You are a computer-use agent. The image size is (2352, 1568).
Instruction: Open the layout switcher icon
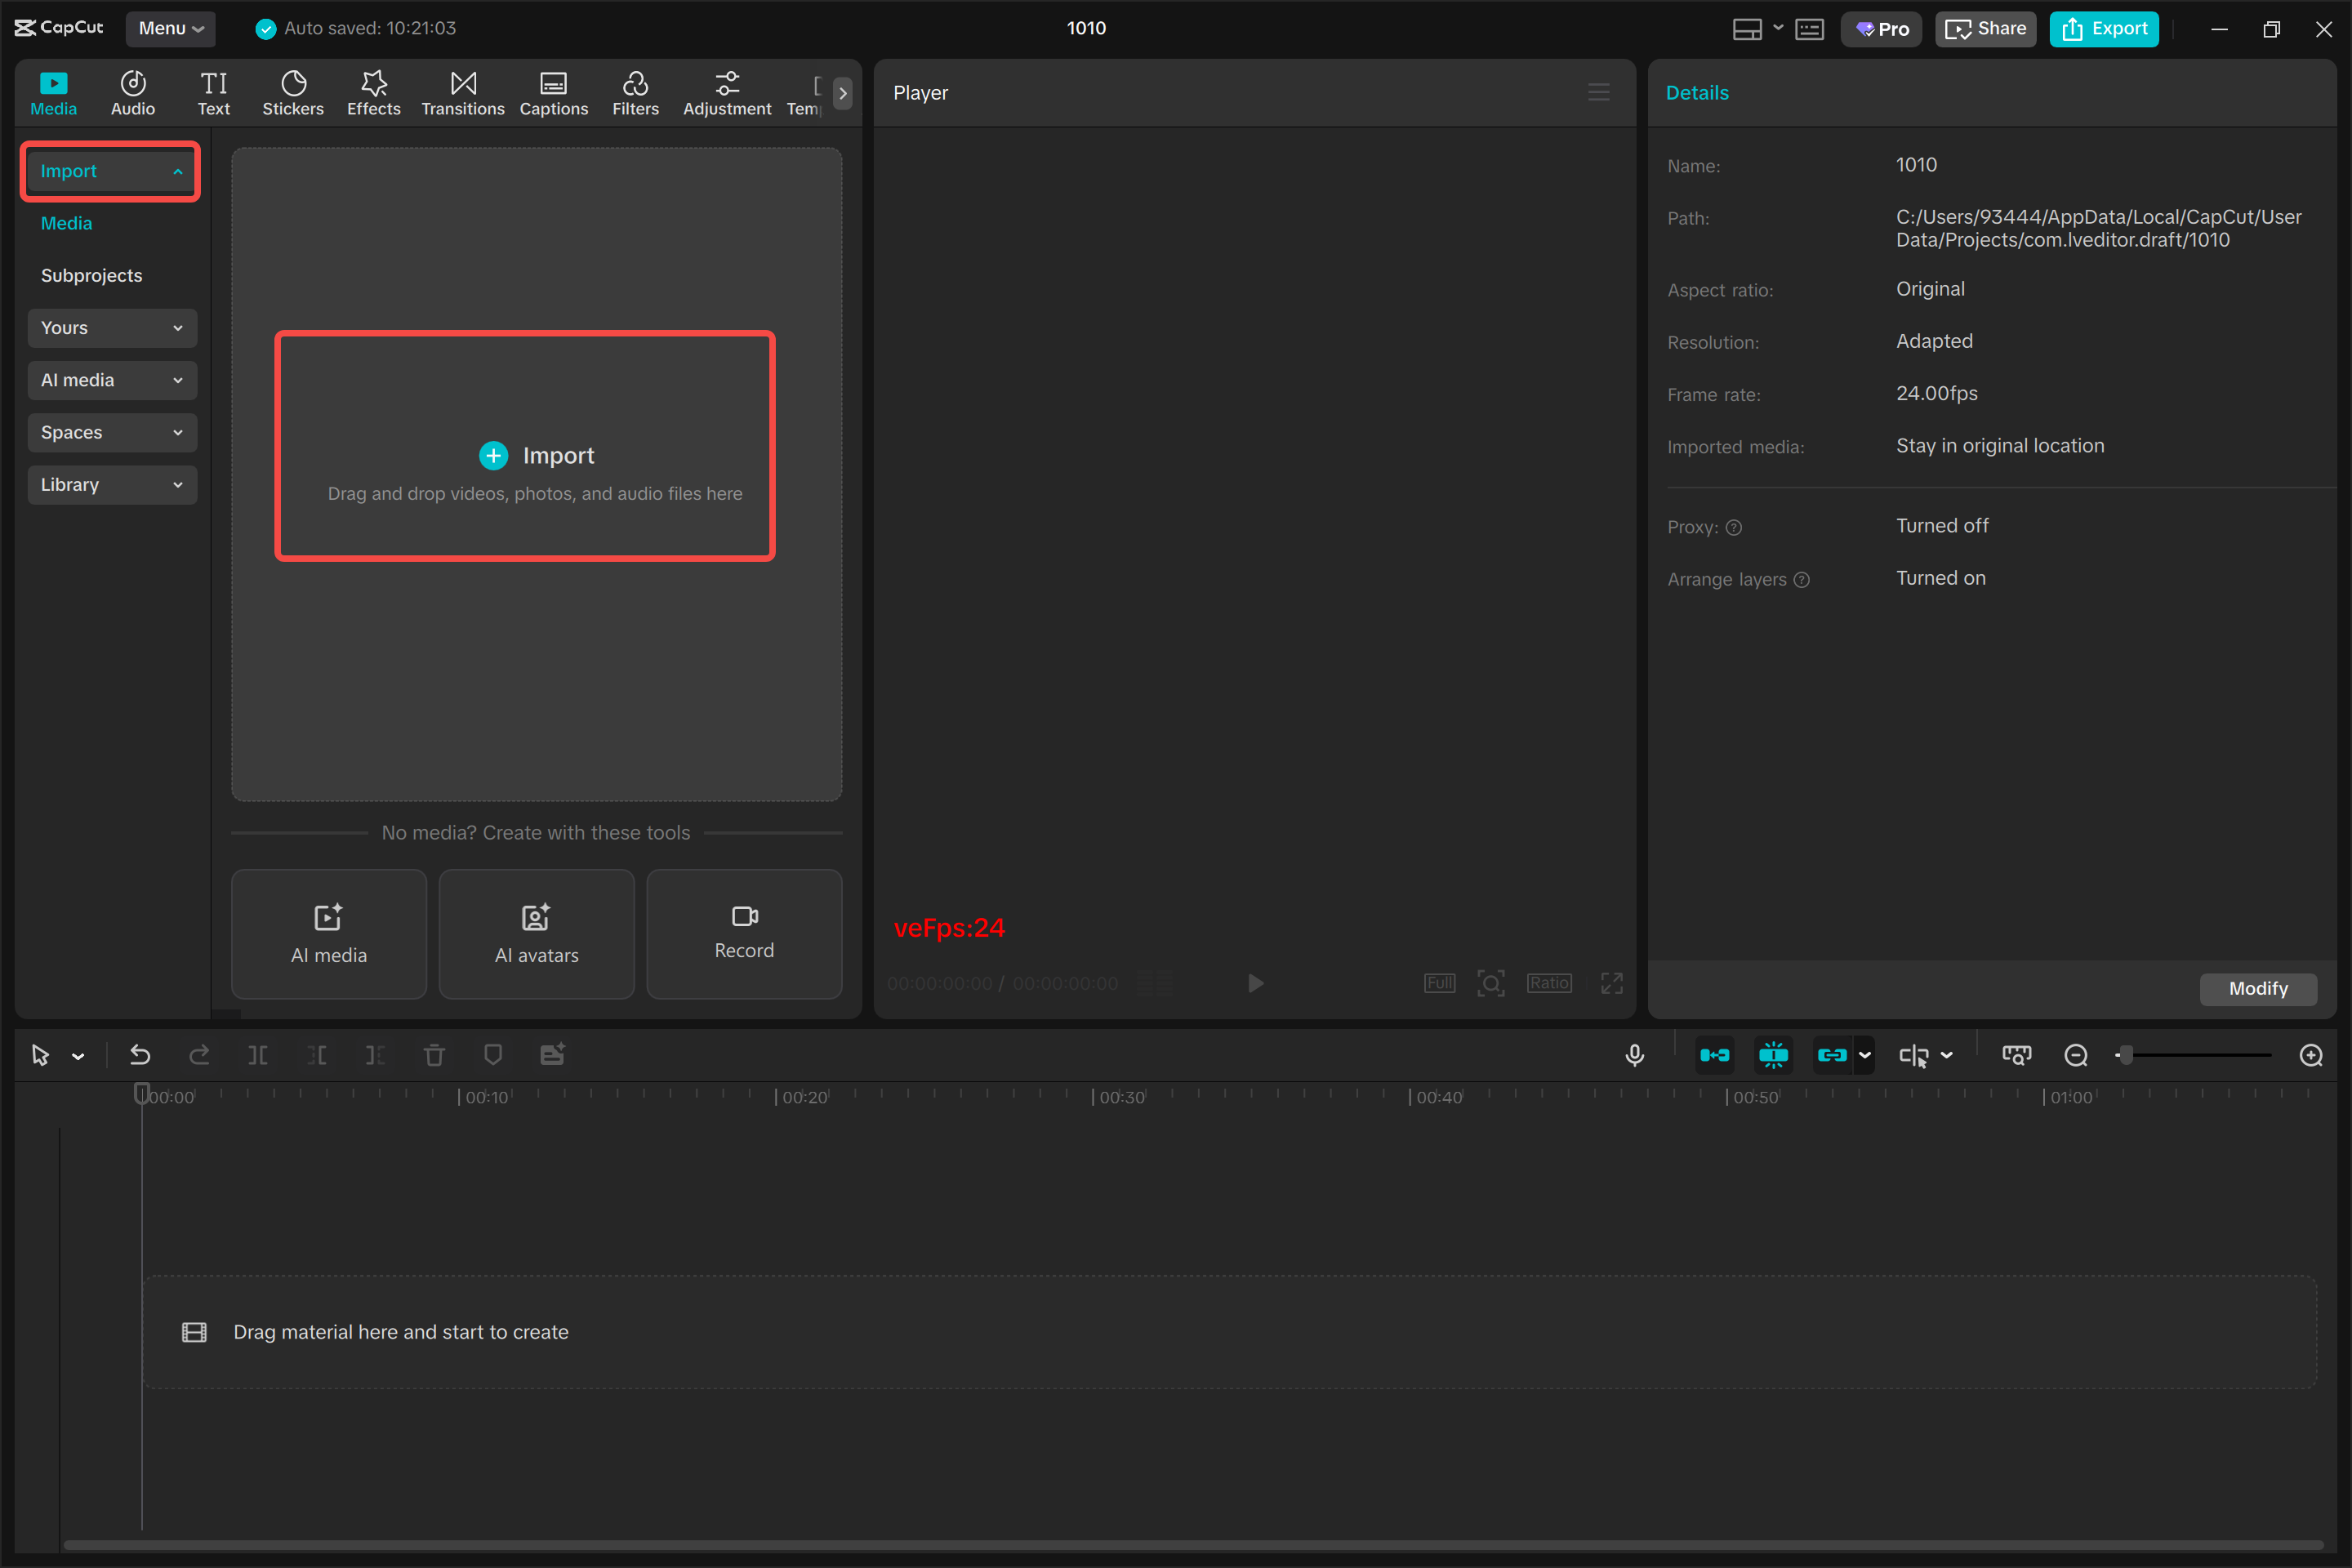(1747, 29)
